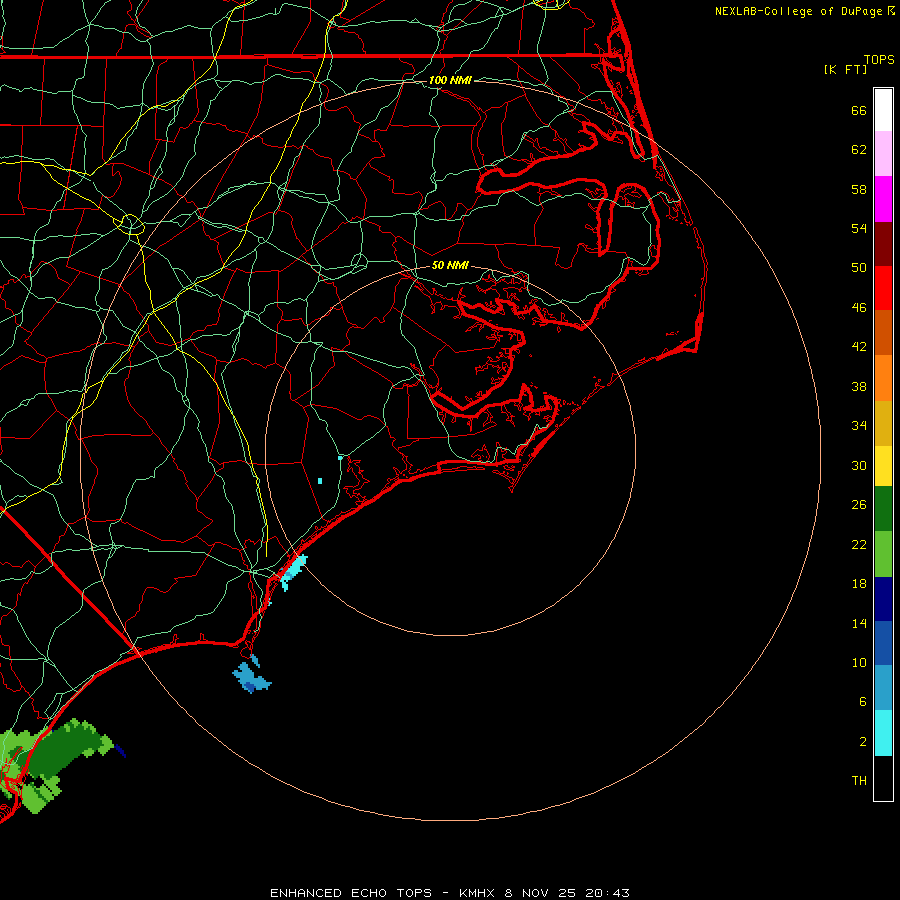This screenshot has height=900, width=900.
Task: Click the gold 34 kft legend swatch
Action: click(x=883, y=423)
